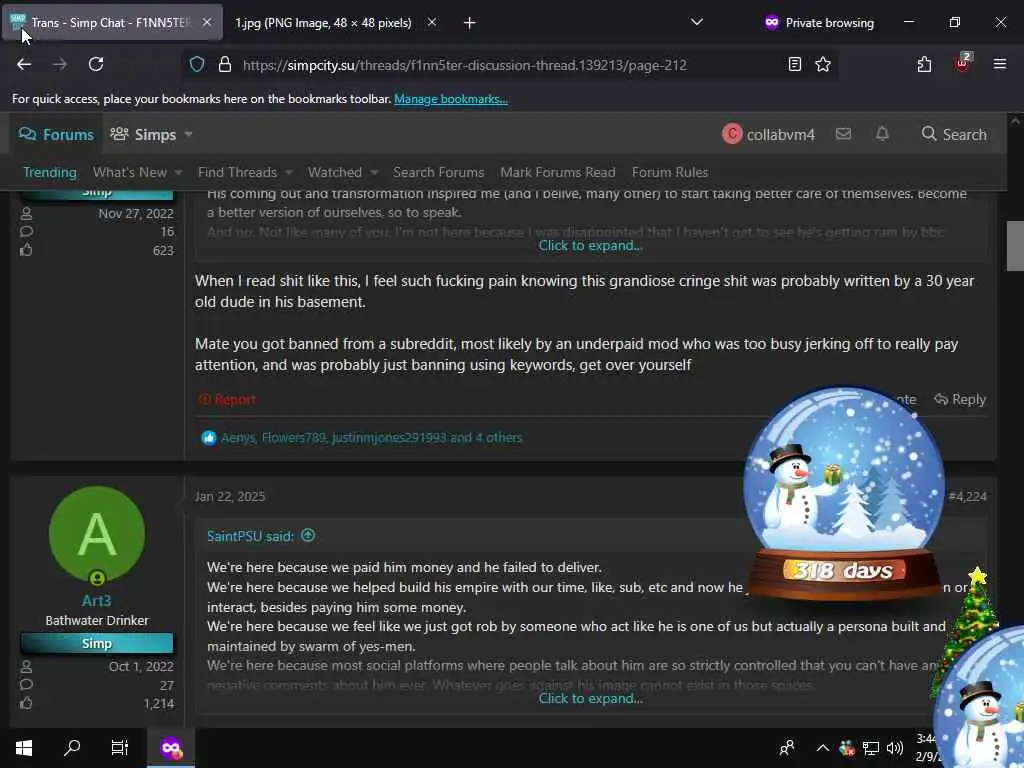Click Manage bookmarks link
The height and width of the screenshot is (768, 1024).
click(451, 99)
